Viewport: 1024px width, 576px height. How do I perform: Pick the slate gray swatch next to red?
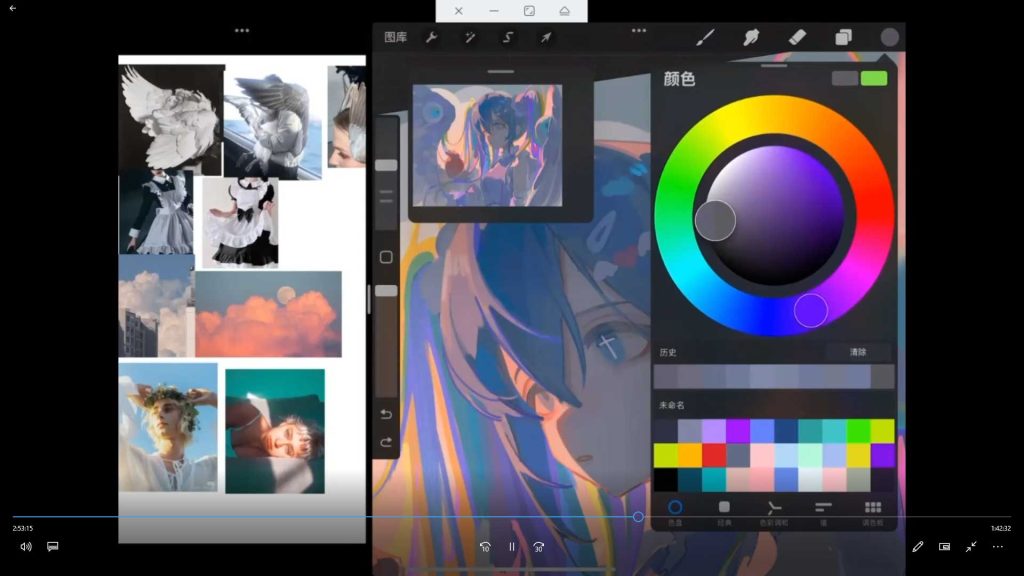(738, 455)
